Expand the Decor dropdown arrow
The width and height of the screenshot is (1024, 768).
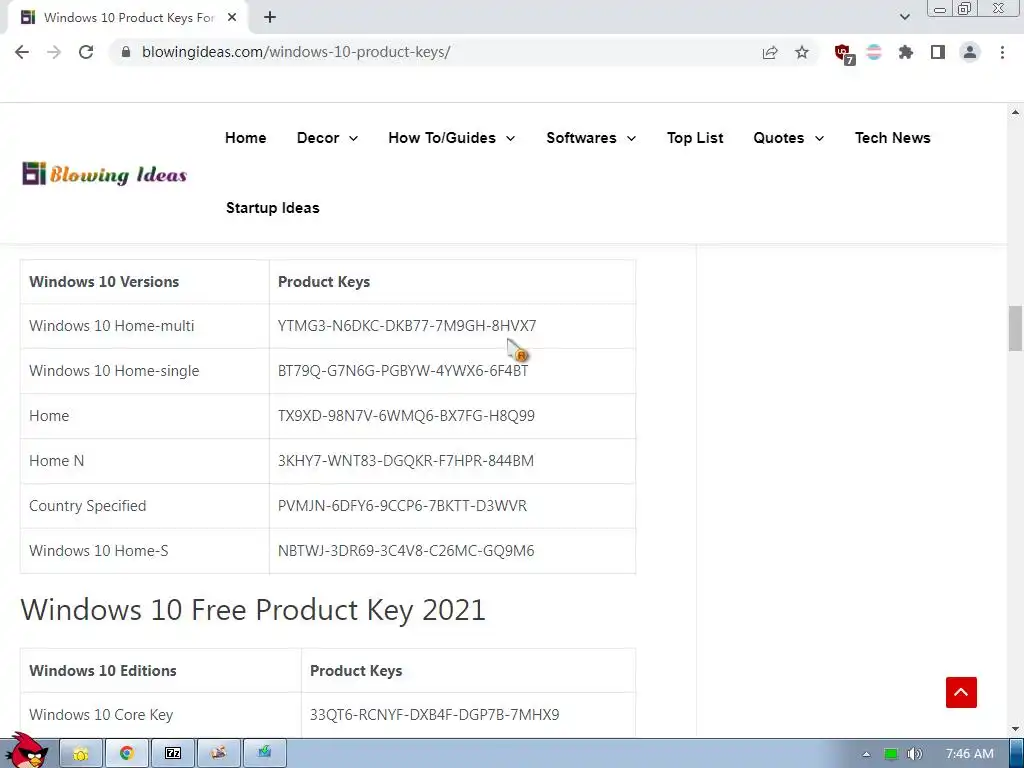click(353, 138)
